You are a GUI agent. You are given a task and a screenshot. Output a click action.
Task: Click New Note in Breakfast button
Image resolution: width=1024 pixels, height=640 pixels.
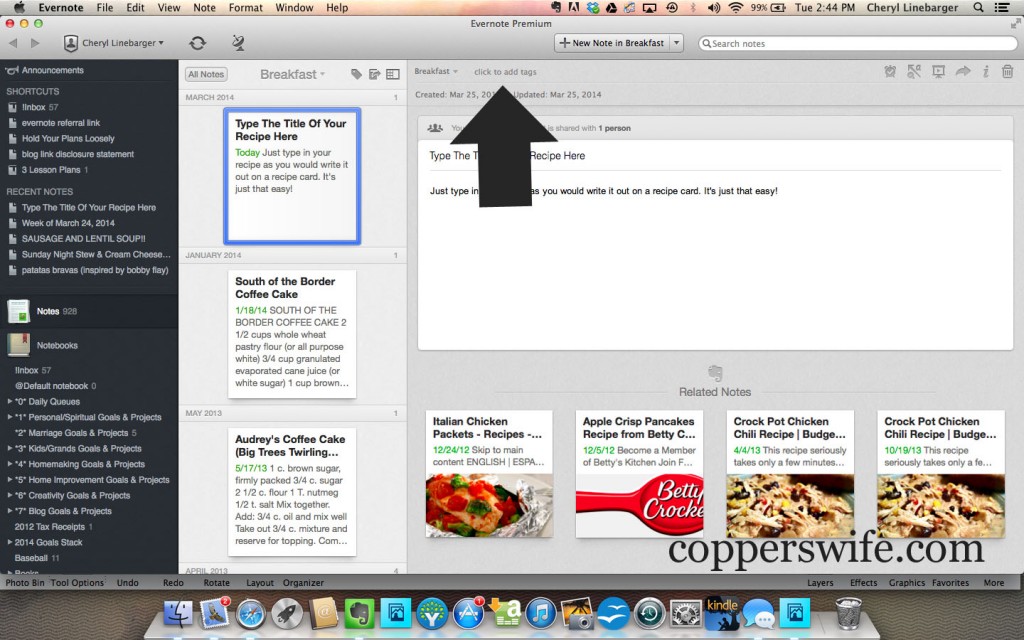tap(612, 43)
